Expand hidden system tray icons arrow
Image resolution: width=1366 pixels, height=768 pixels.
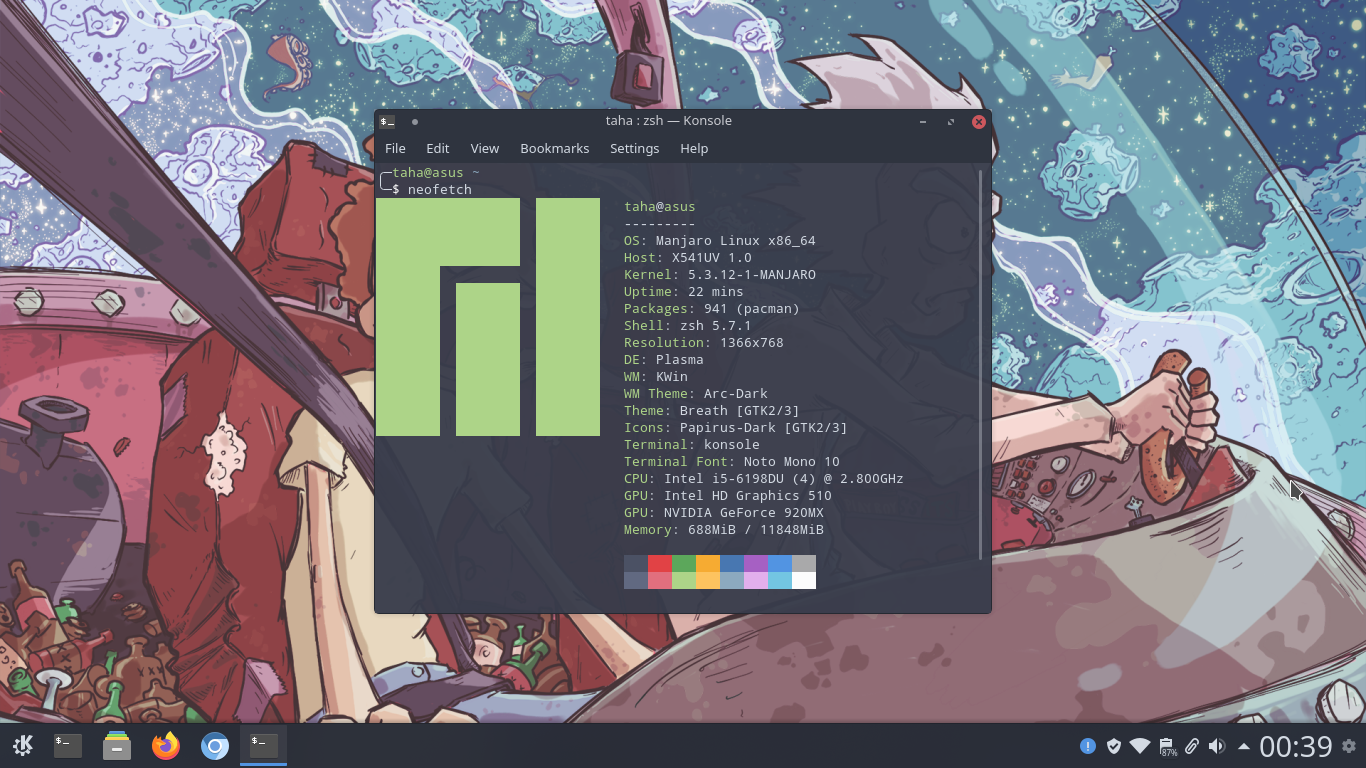[1243, 746]
